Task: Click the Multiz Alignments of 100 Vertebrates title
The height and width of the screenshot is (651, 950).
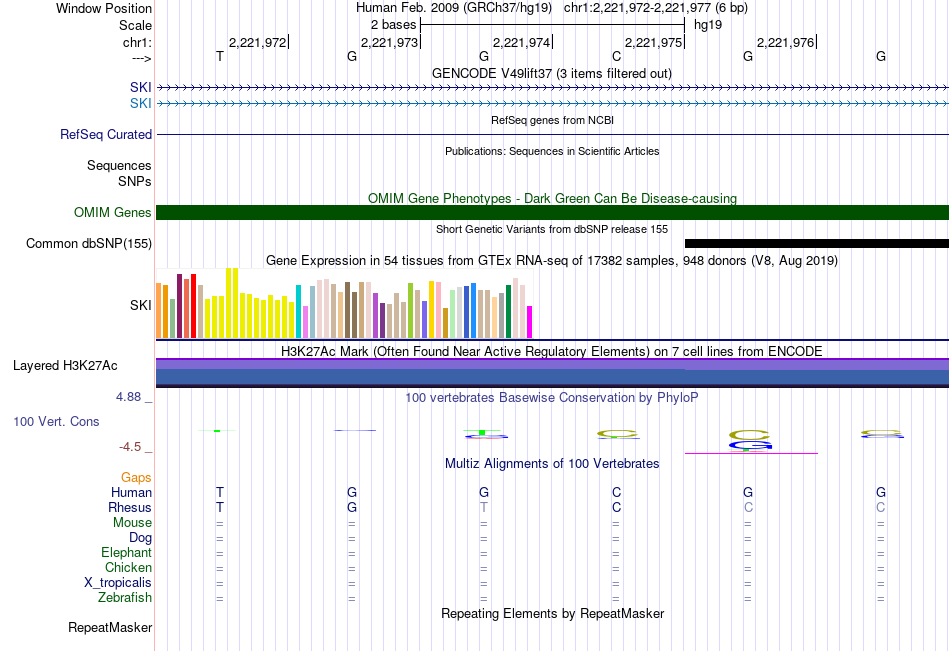Action: coord(552,464)
